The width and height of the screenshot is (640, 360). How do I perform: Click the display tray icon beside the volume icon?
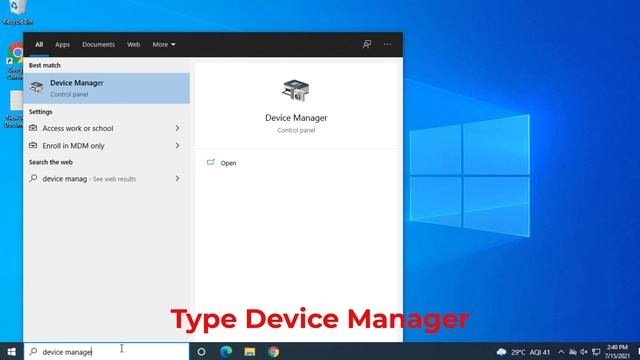[596, 352]
